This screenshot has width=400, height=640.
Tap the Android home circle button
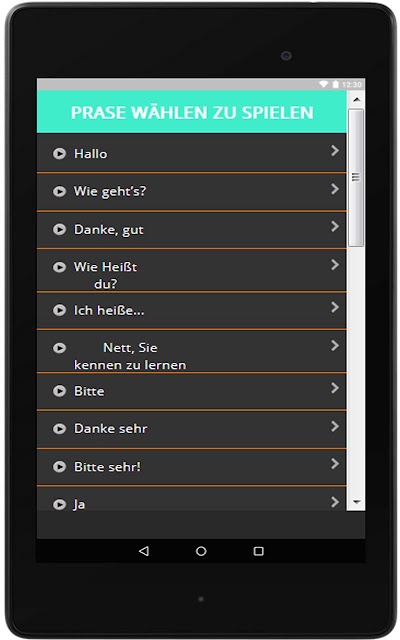point(201,551)
